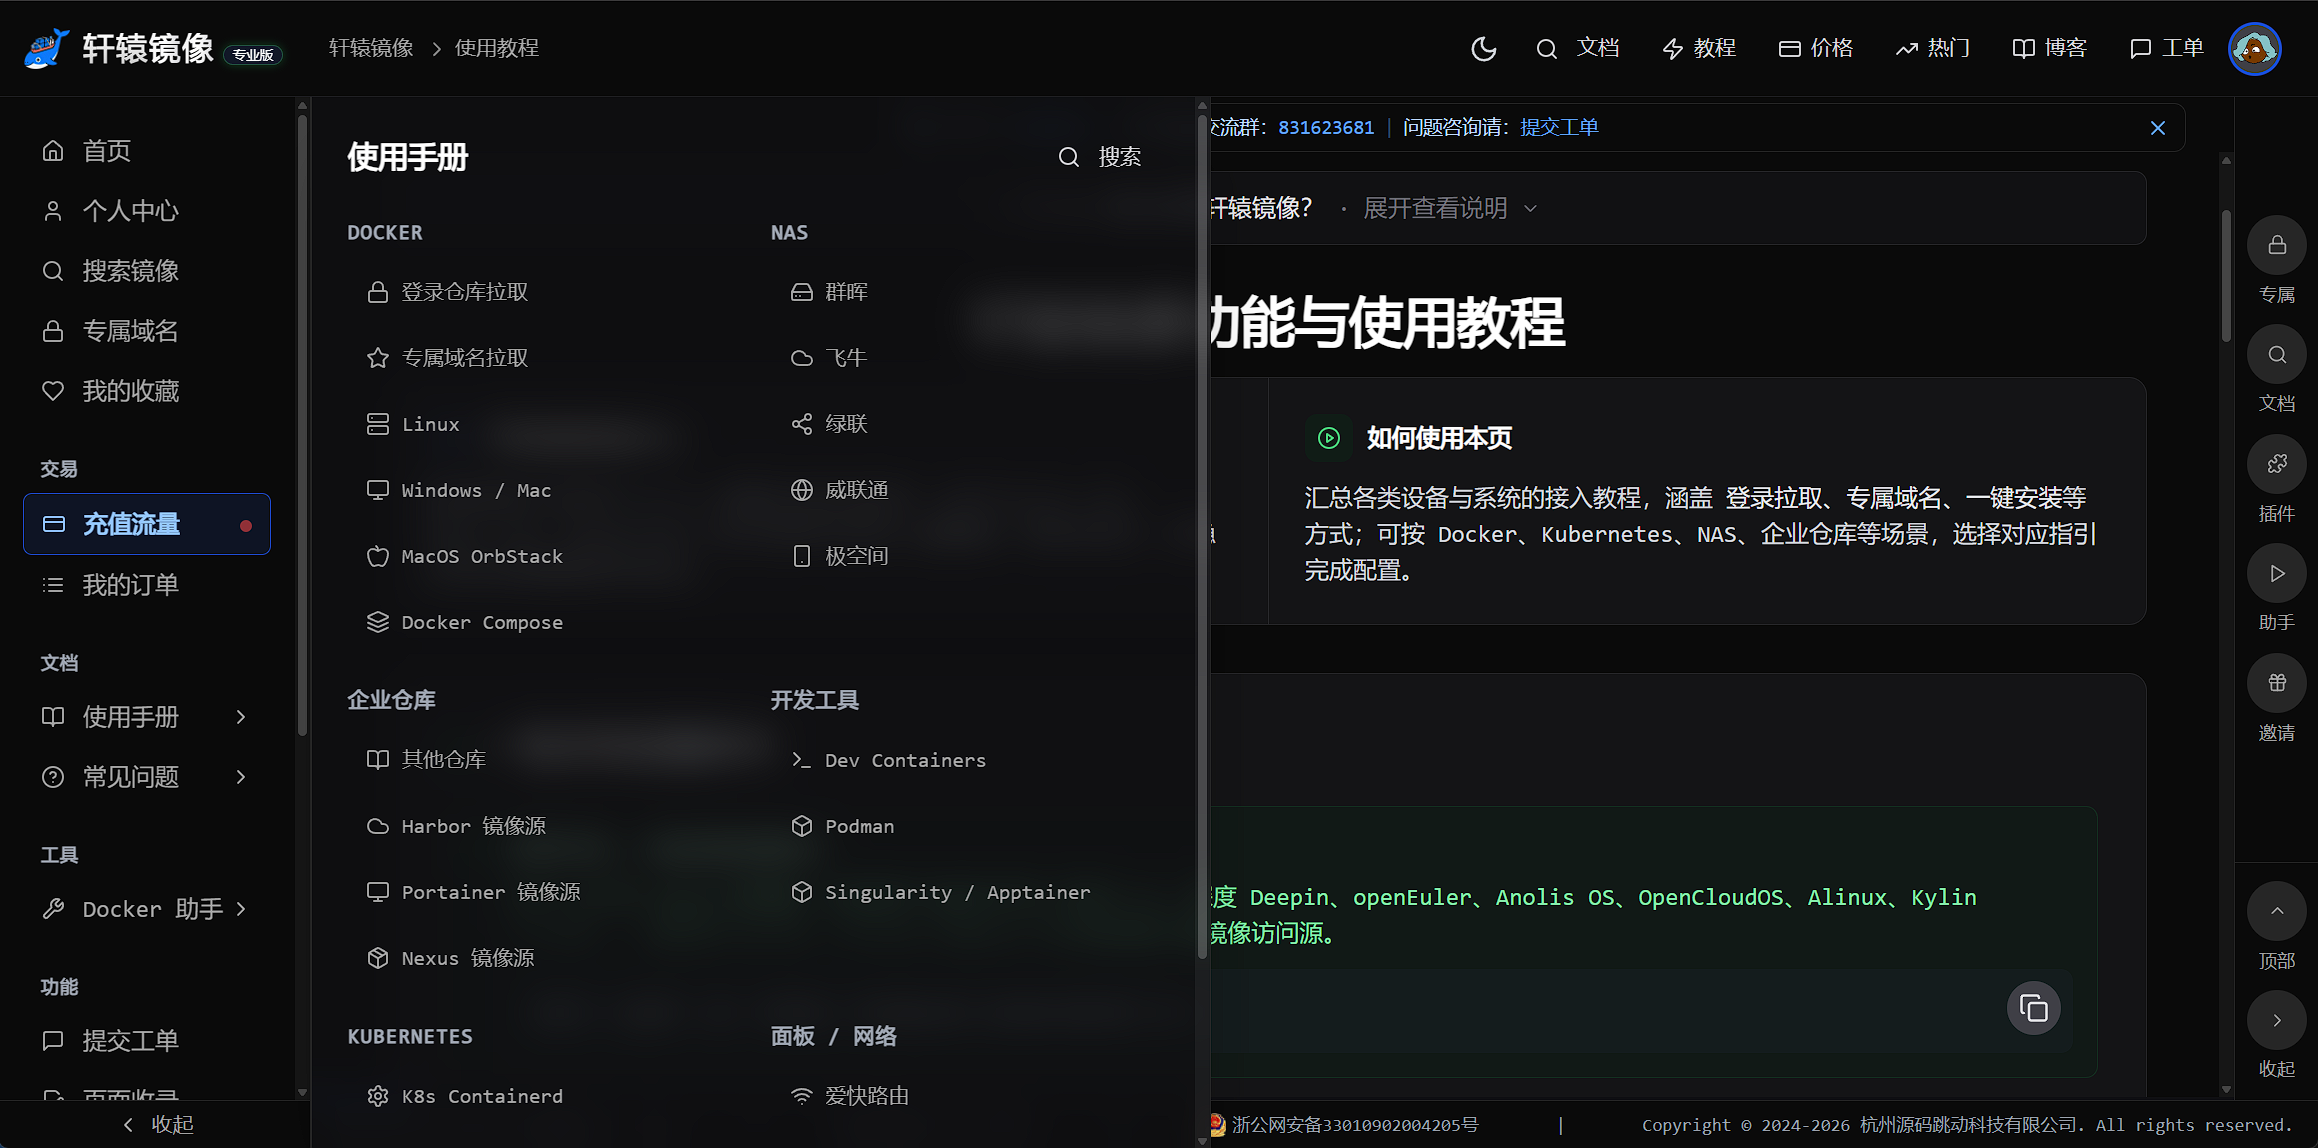2318x1148 pixels.
Task: Open 专属域名 in sidebar
Action: (147, 331)
